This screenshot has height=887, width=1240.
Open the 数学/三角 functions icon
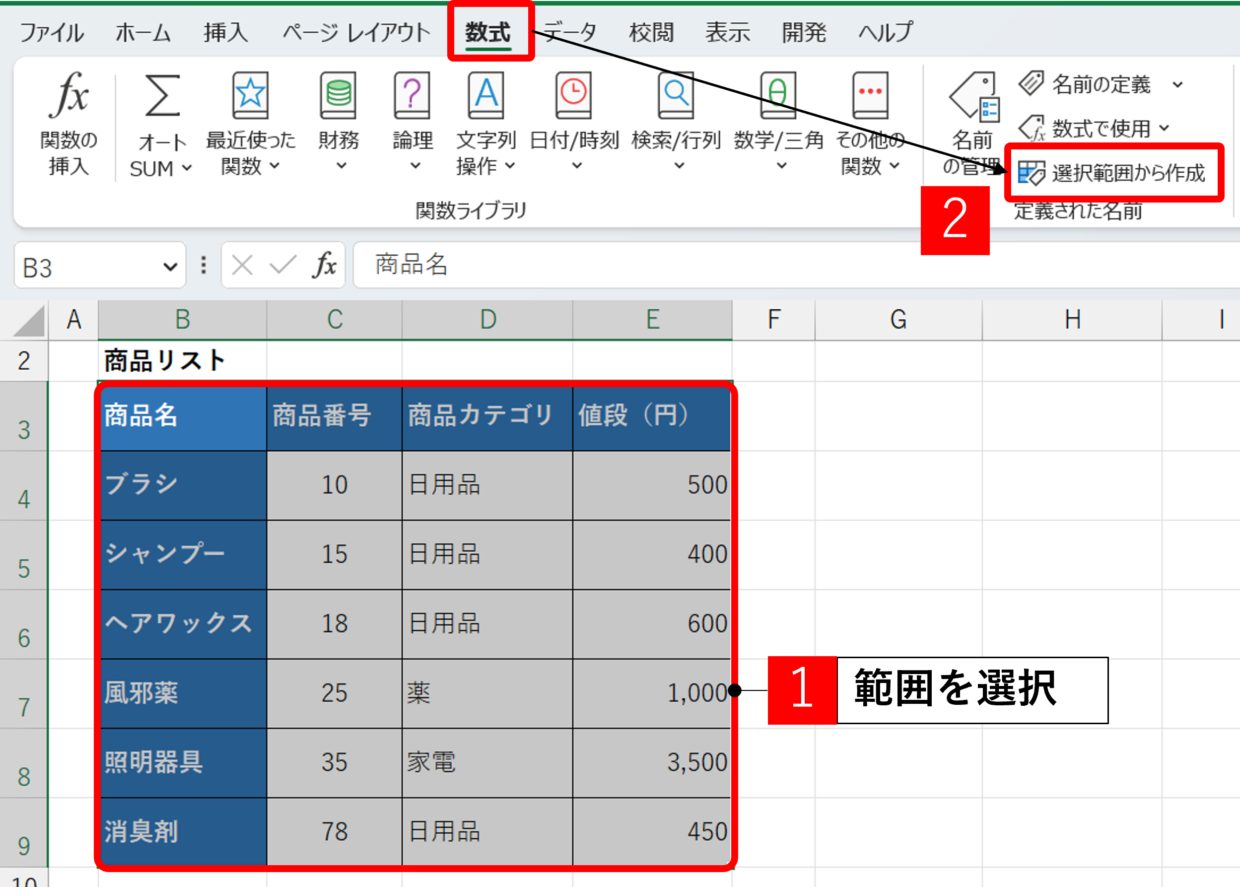(778, 96)
